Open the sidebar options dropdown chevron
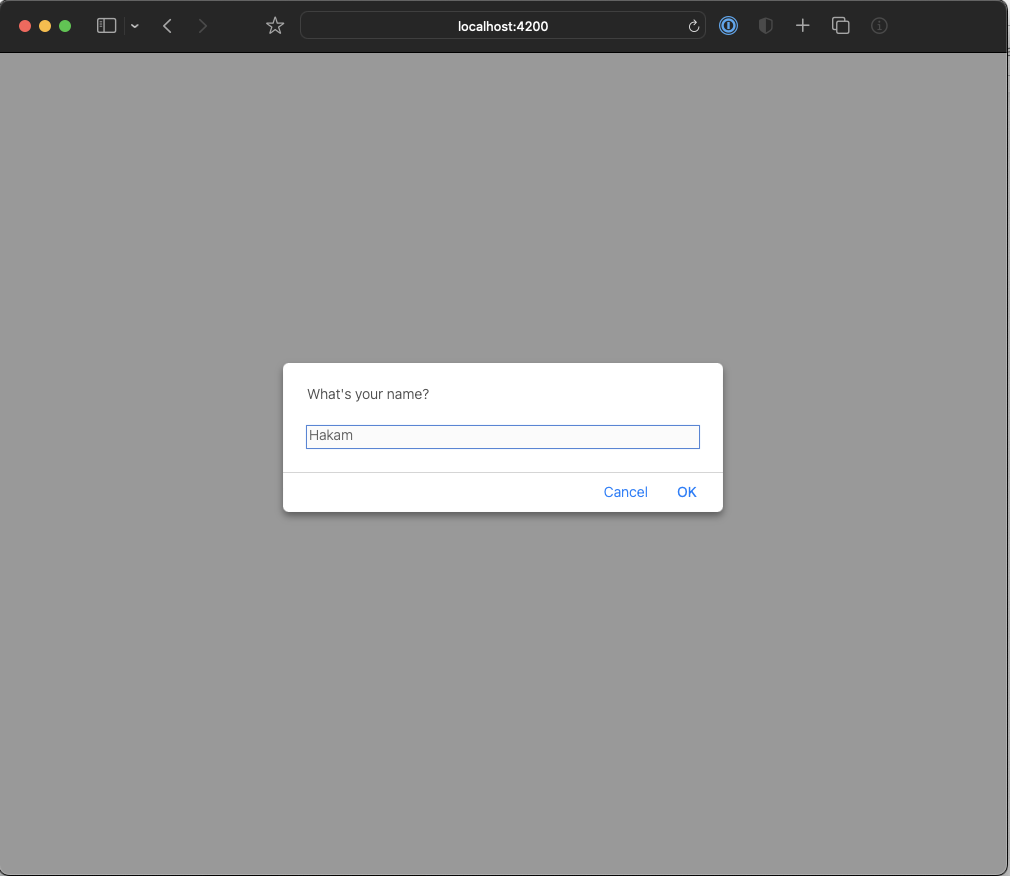The height and width of the screenshot is (876, 1010). 135,26
